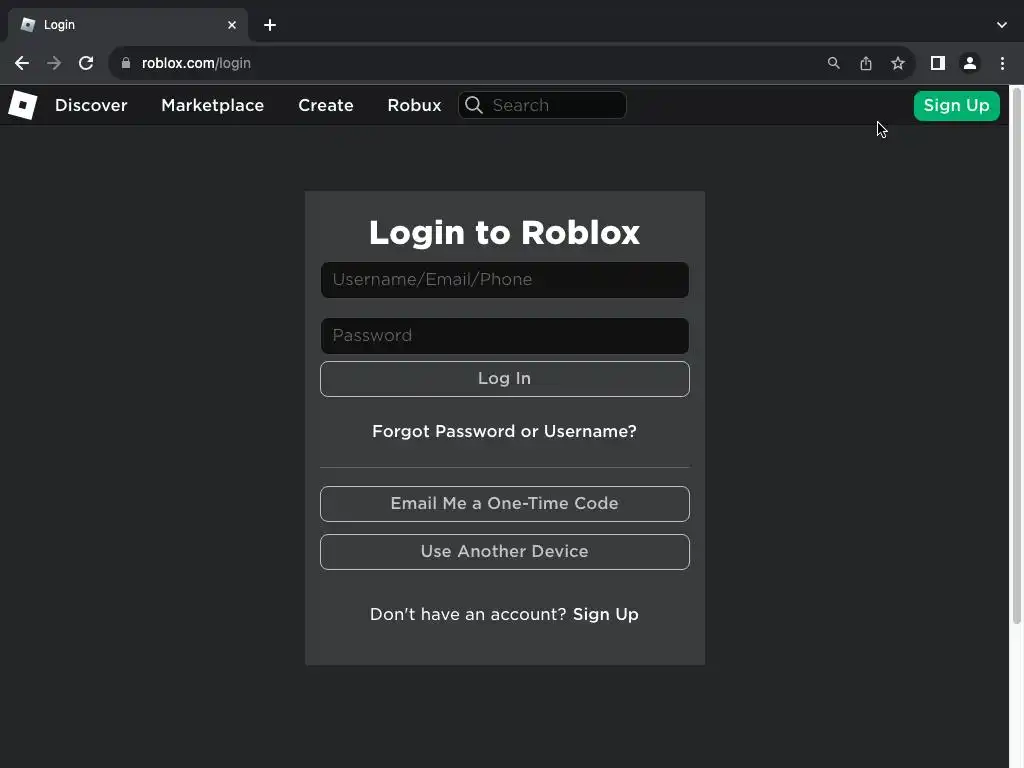
Task: Open the Marketplace menu item
Action: pos(213,105)
